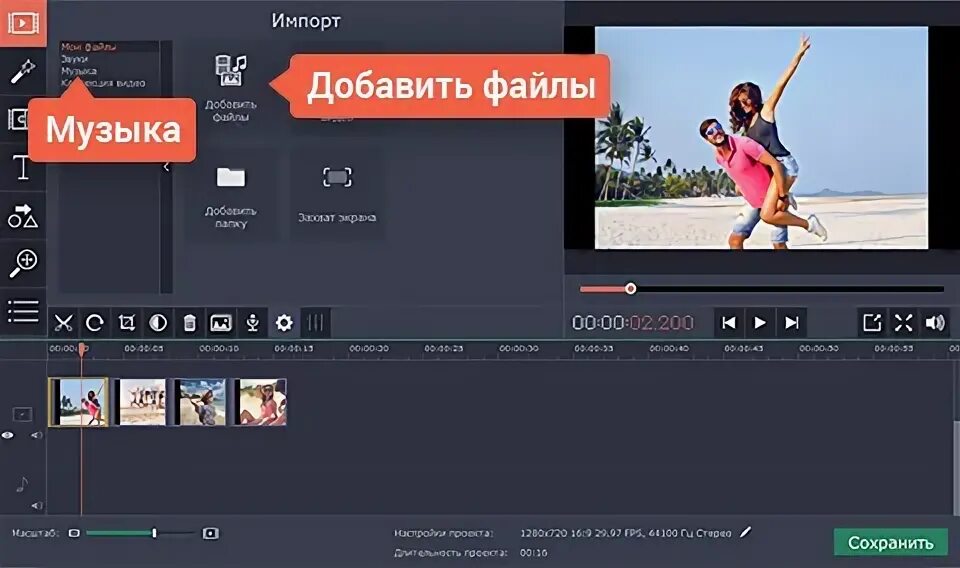Click the music note audio track icon
This screenshot has height=568, width=960.
(22, 484)
